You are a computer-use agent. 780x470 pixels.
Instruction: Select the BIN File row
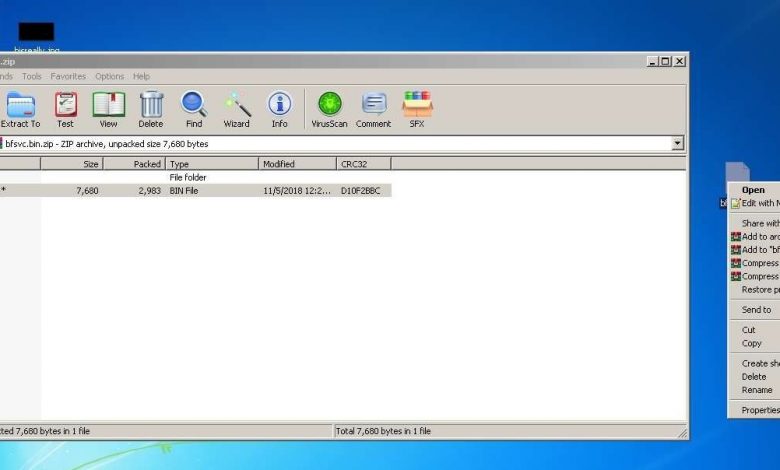[x=195, y=190]
